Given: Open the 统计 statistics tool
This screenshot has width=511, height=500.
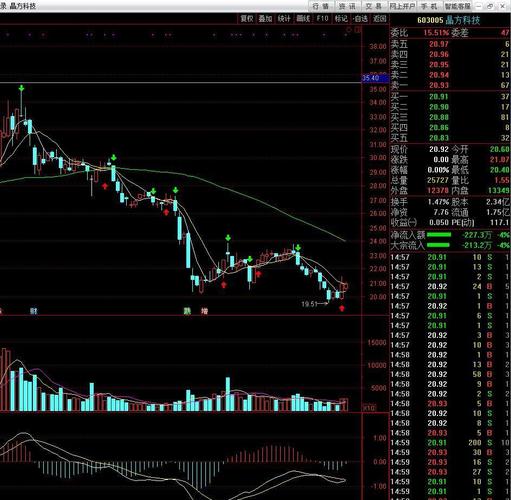Looking at the screenshot, I should 284,19.
